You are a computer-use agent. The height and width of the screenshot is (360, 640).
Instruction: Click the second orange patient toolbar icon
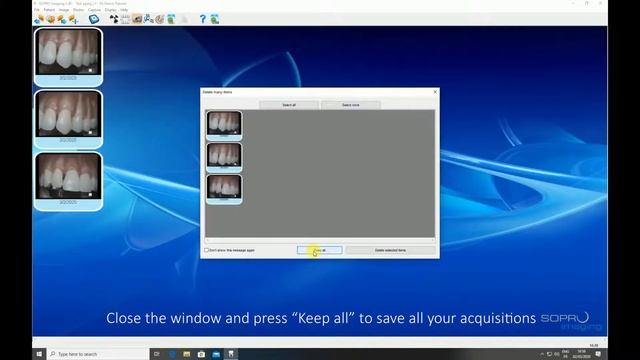tap(51, 19)
